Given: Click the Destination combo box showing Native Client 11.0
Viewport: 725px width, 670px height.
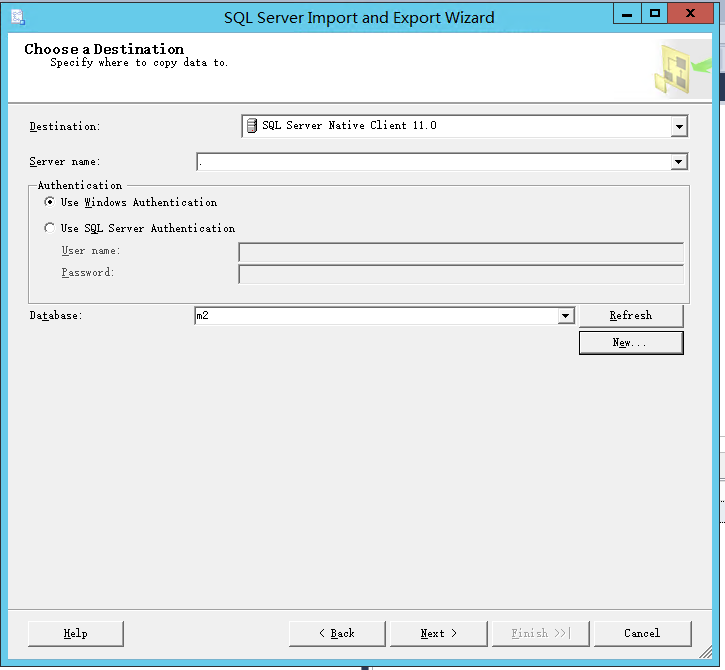Looking at the screenshot, I should (465, 126).
